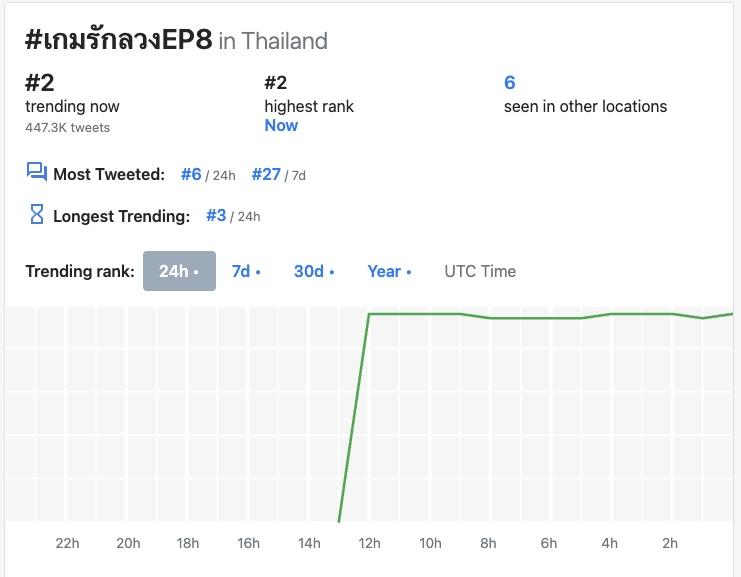The width and height of the screenshot is (741, 577).
Task: Click the #3 longest trending rank
Action: (x=216, y=215)
